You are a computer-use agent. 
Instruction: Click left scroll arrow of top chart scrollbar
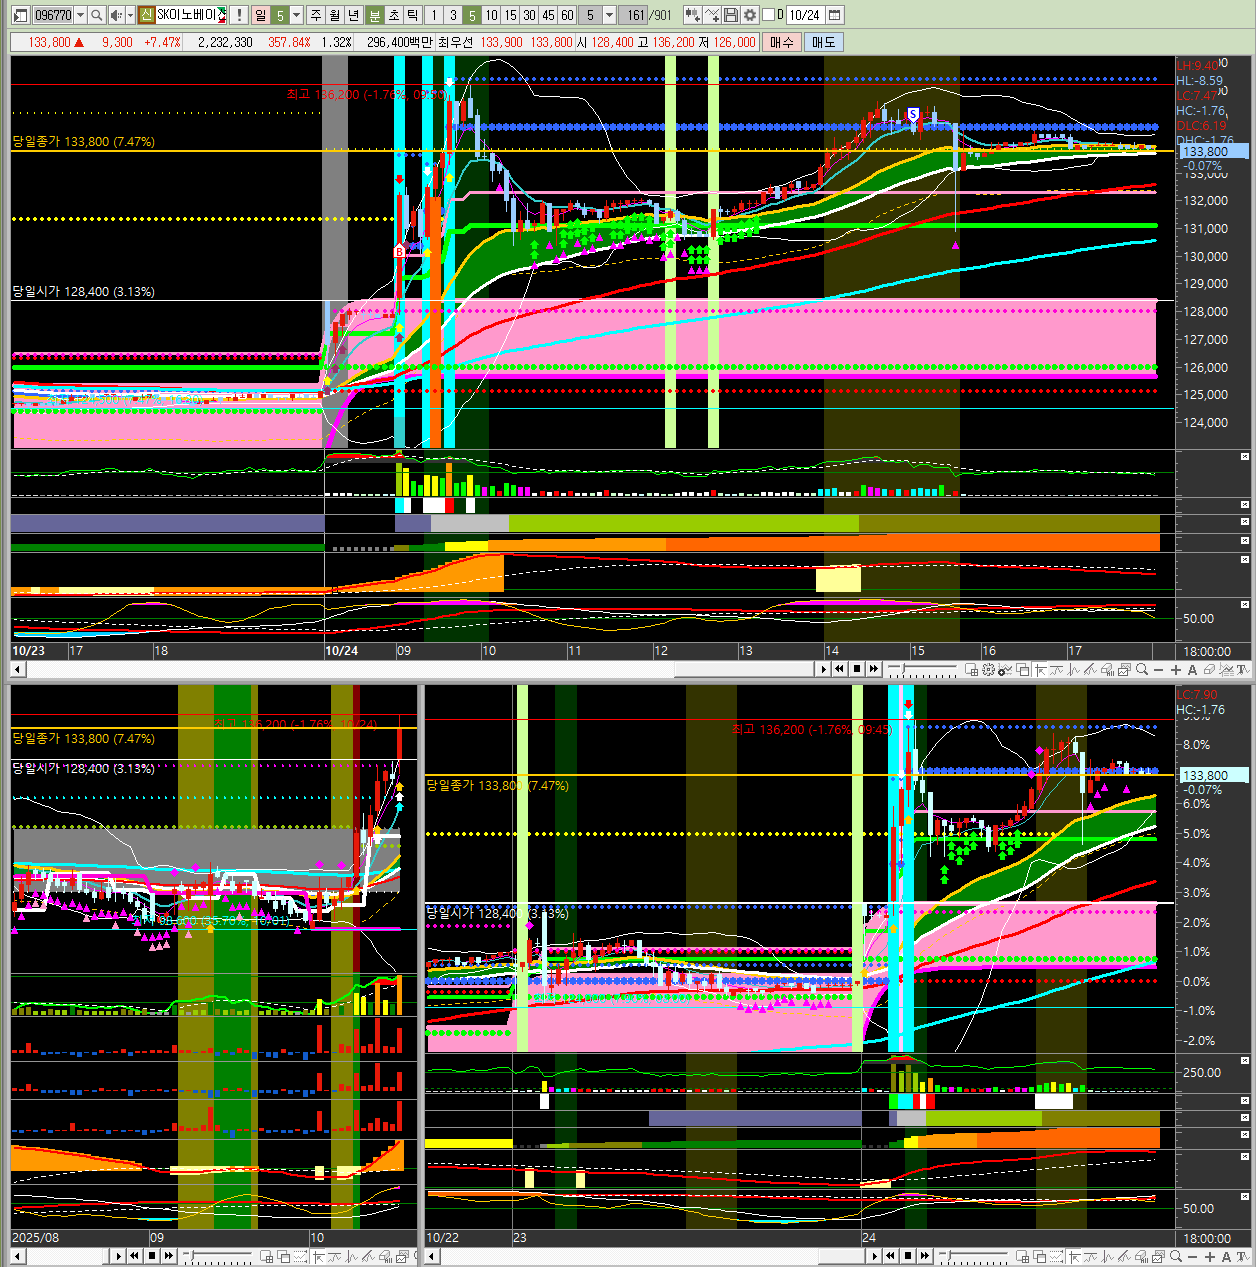click(x=17, y=669)
